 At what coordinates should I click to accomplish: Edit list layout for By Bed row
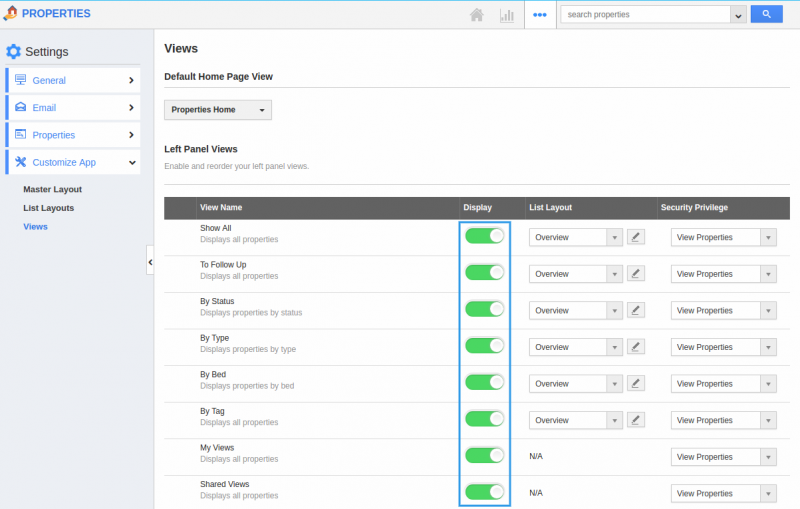636,384
